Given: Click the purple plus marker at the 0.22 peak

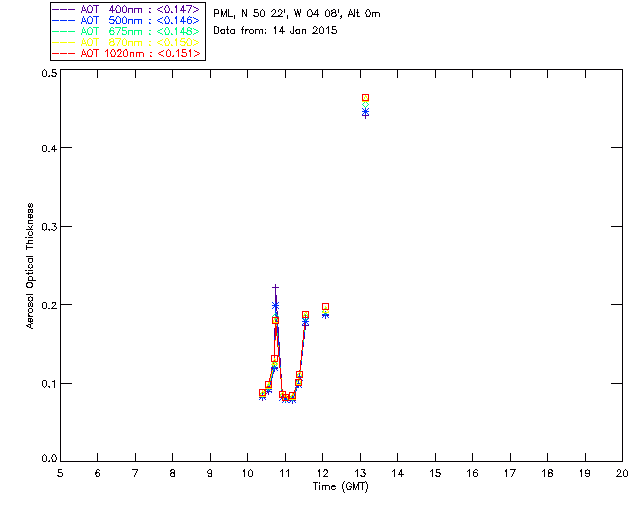Looking at the screenshot, I should [x=276, y=288].
